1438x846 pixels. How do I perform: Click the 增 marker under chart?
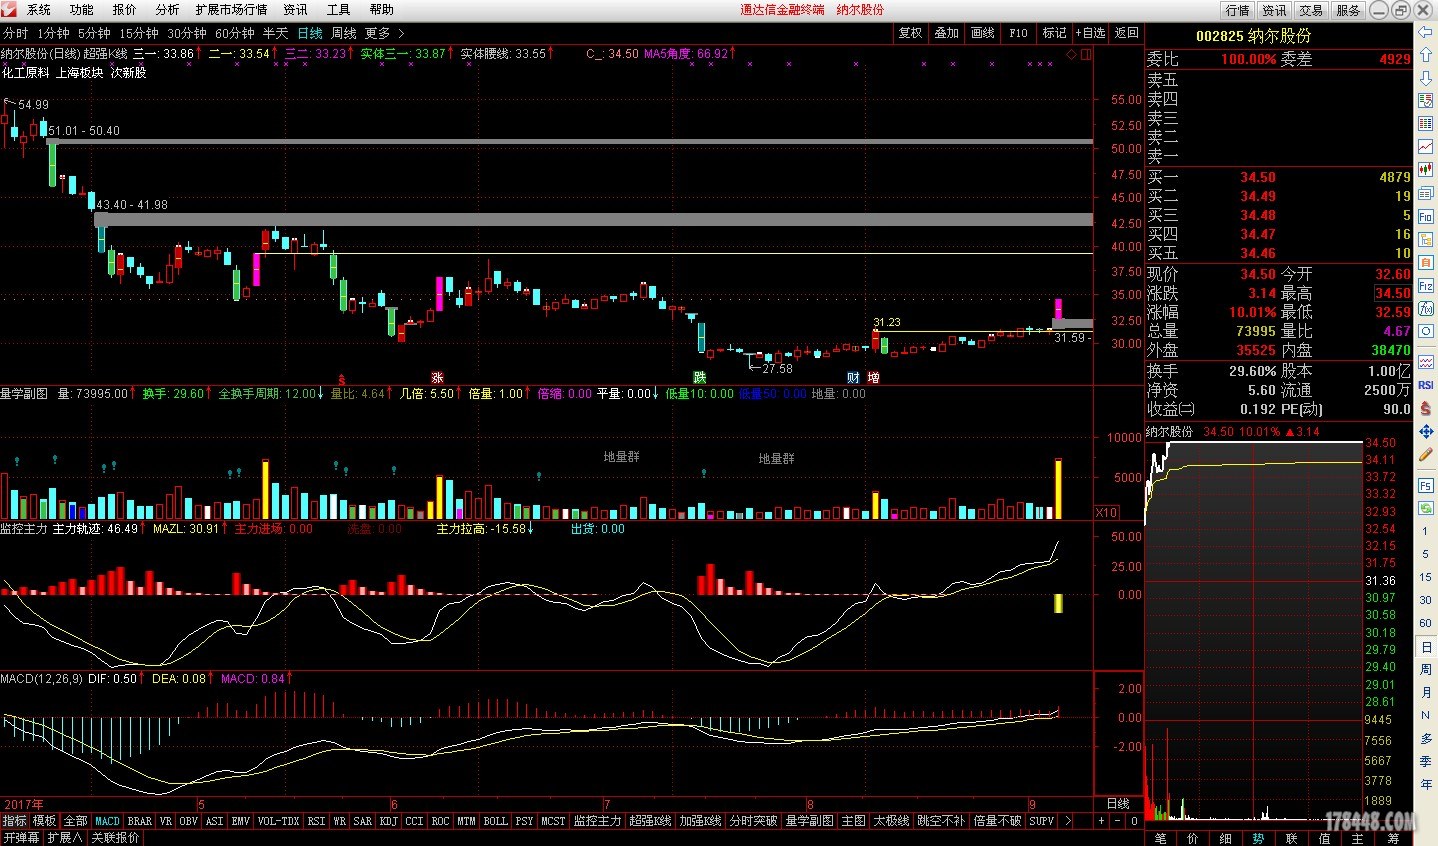tap(873, 378)
